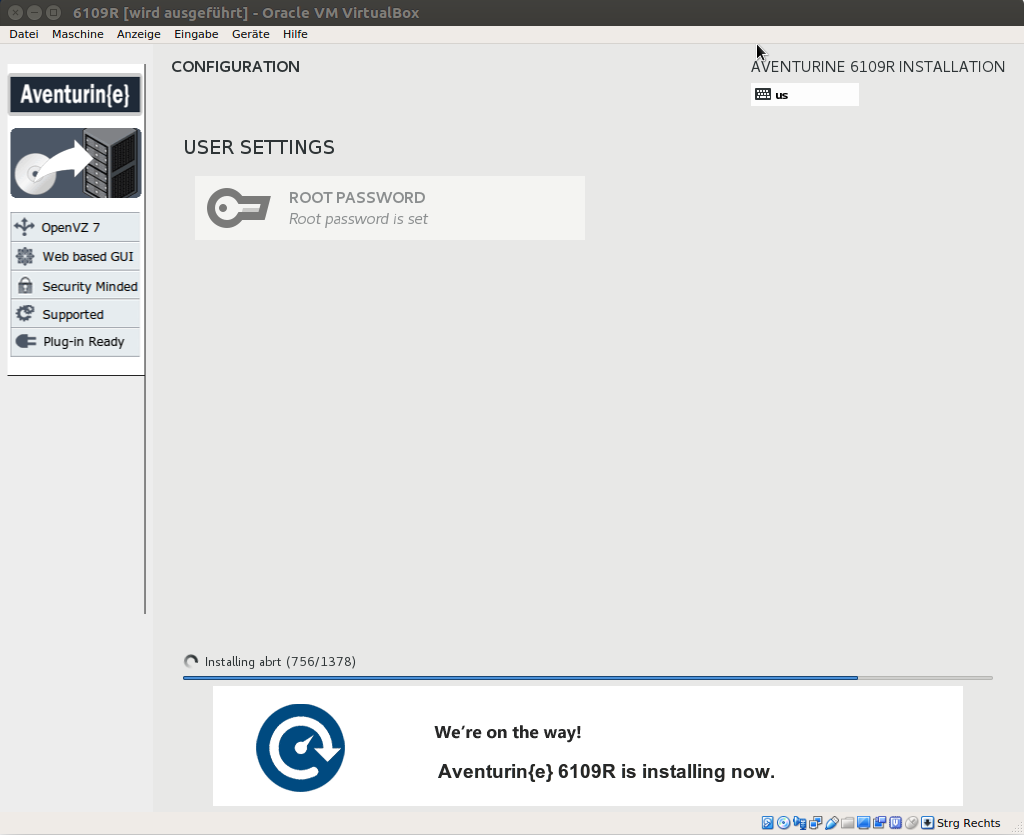Screen dimensions: 1024x835
Task: Click the Plug-in Ready plug icon
Action: point(25,341)
